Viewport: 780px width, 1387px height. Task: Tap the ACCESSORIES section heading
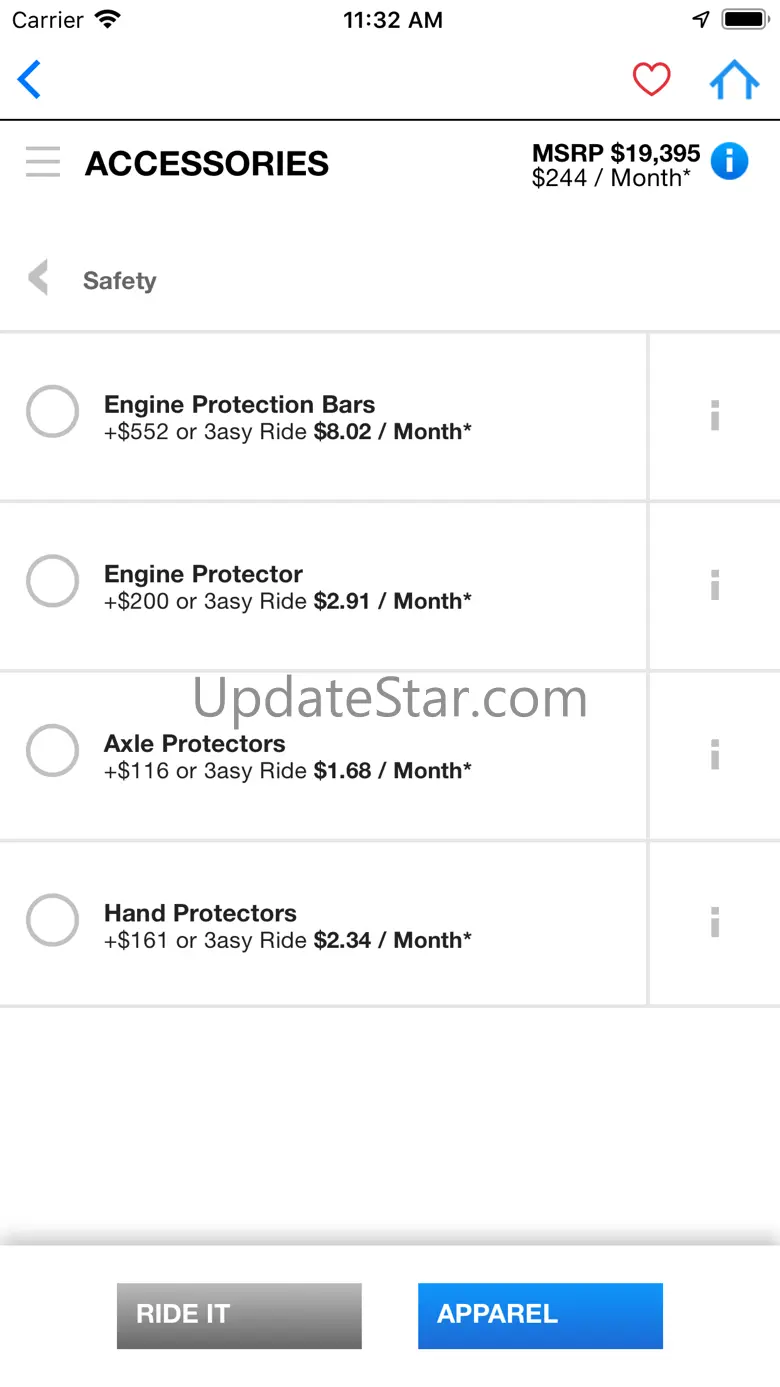[x=207, y=164]
